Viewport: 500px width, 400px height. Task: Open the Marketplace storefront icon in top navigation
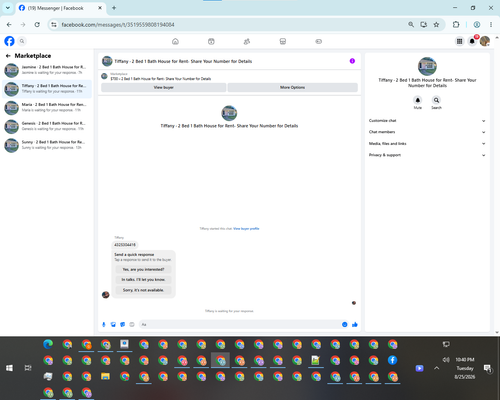pyautogui.click(x=283, y=41)
